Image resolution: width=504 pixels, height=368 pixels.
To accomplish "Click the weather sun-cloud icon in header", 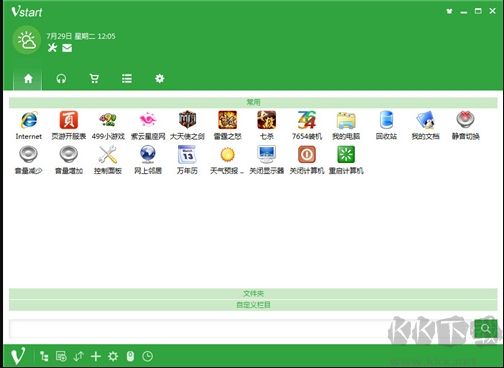I will coord(27,40).
